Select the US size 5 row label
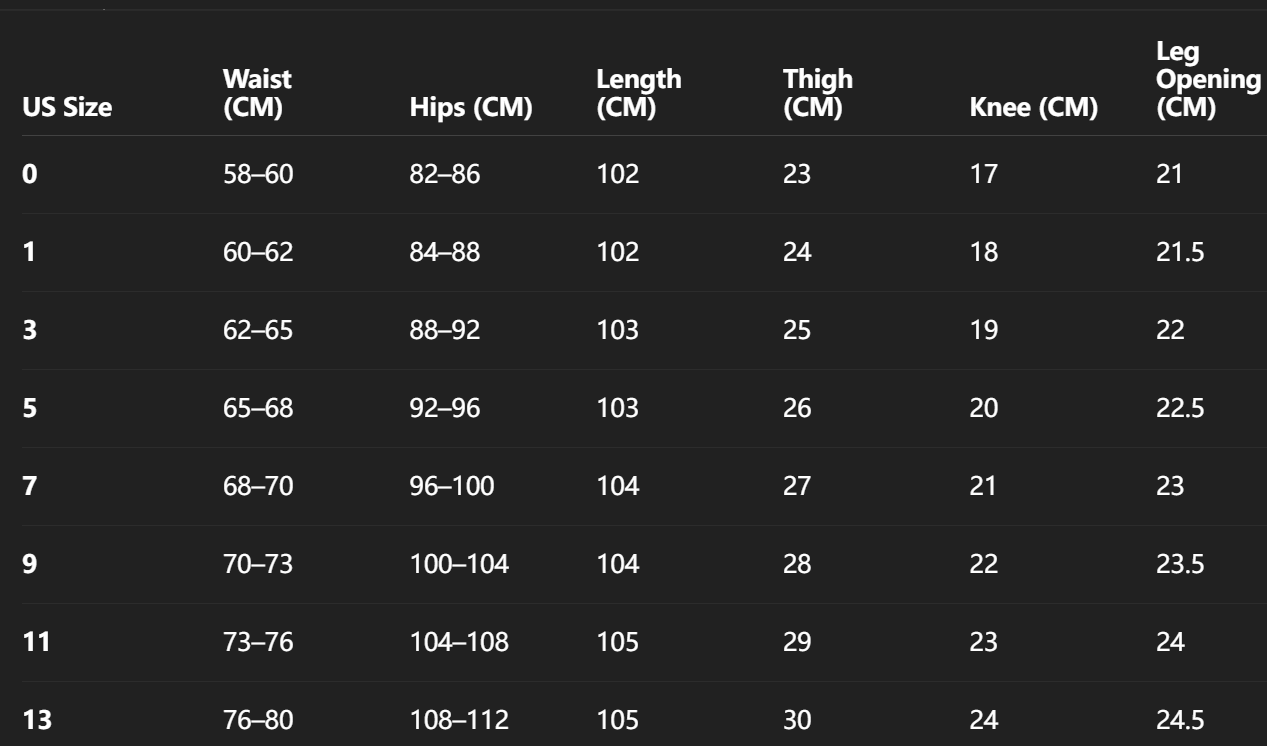Image resolution: width=1267 pixels, height=746 pixels. pos(30,409)
